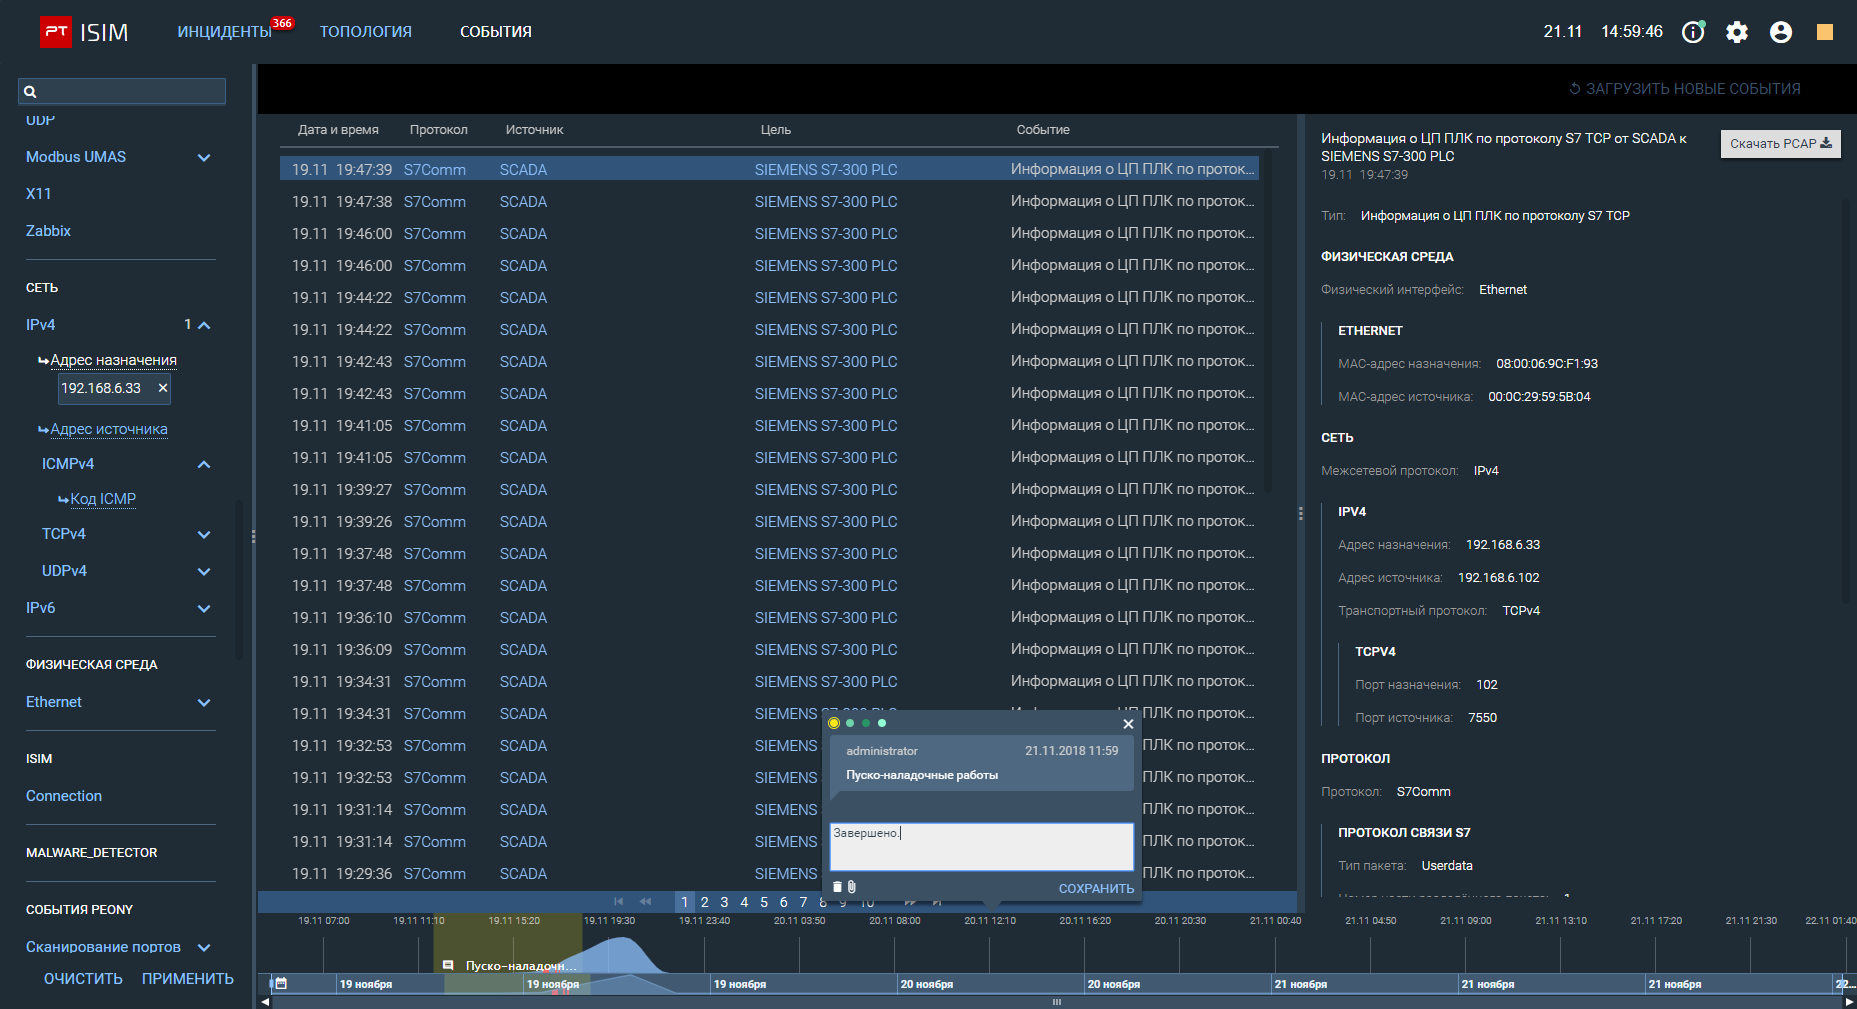Attach a file with paperclip icon
The image size is (1857, 1009).
852,887
